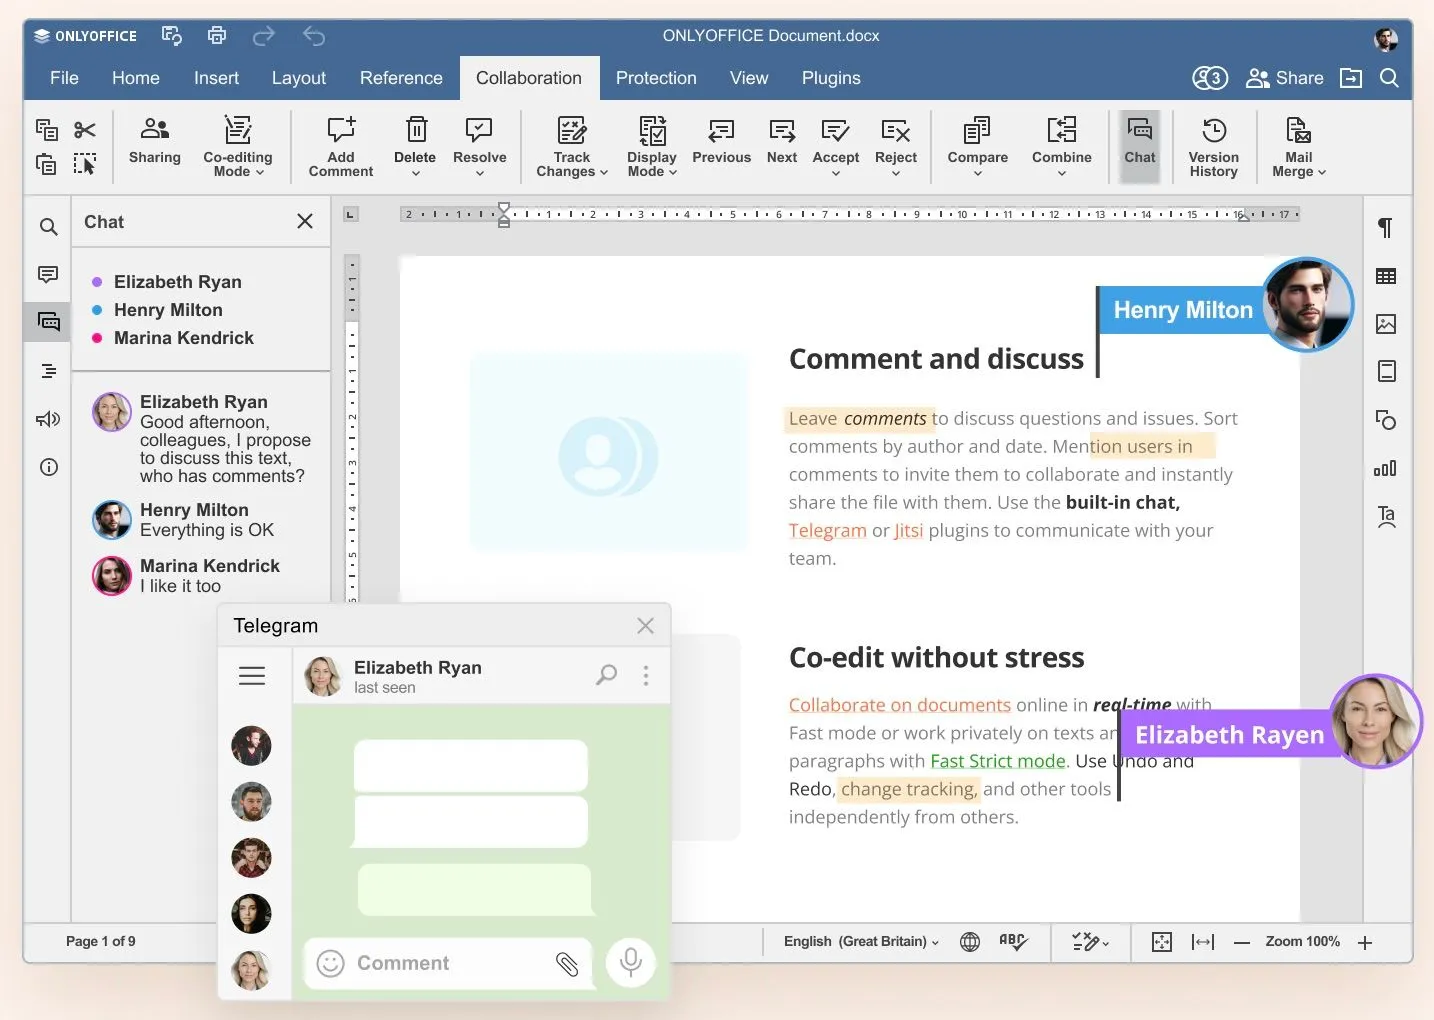Toggle the Chat button in ribbon
1434x1020 pixels.
coord(1140,146)
